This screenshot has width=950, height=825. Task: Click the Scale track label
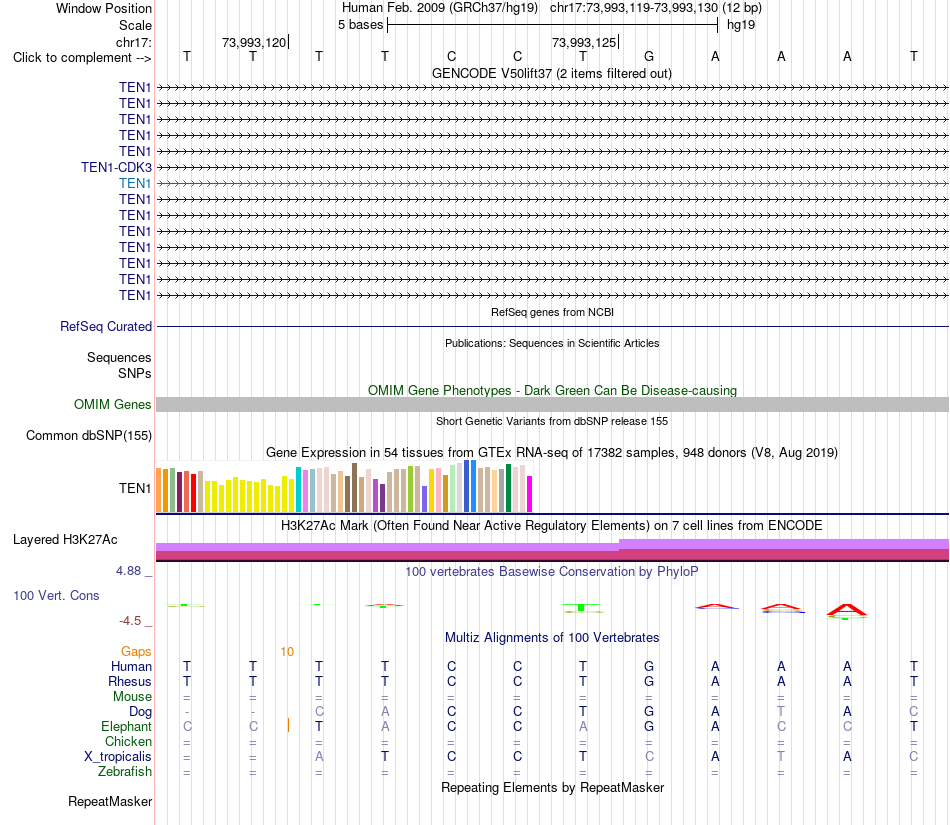tap(135, 25)
